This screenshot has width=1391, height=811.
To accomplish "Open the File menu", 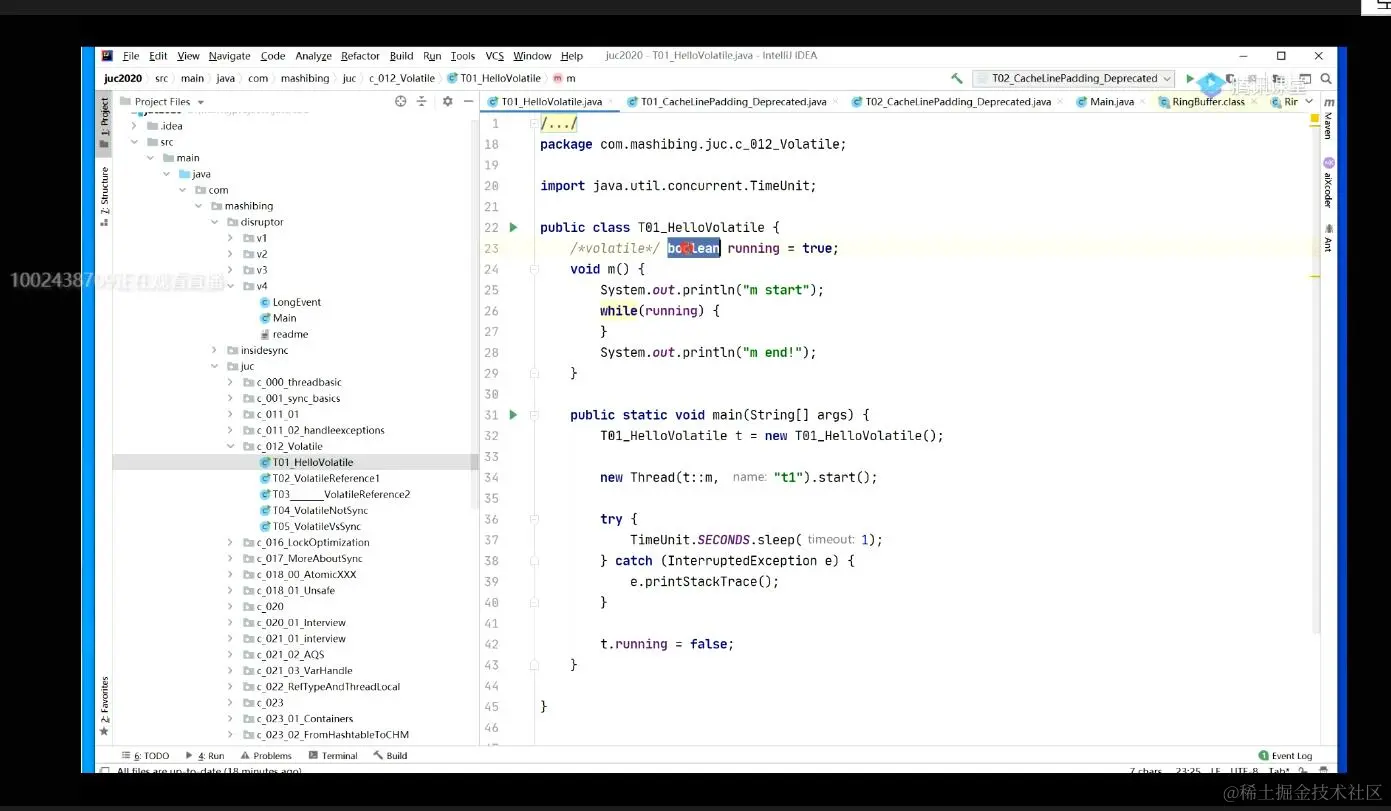I will pyautogui.click(x=131, y=56).
